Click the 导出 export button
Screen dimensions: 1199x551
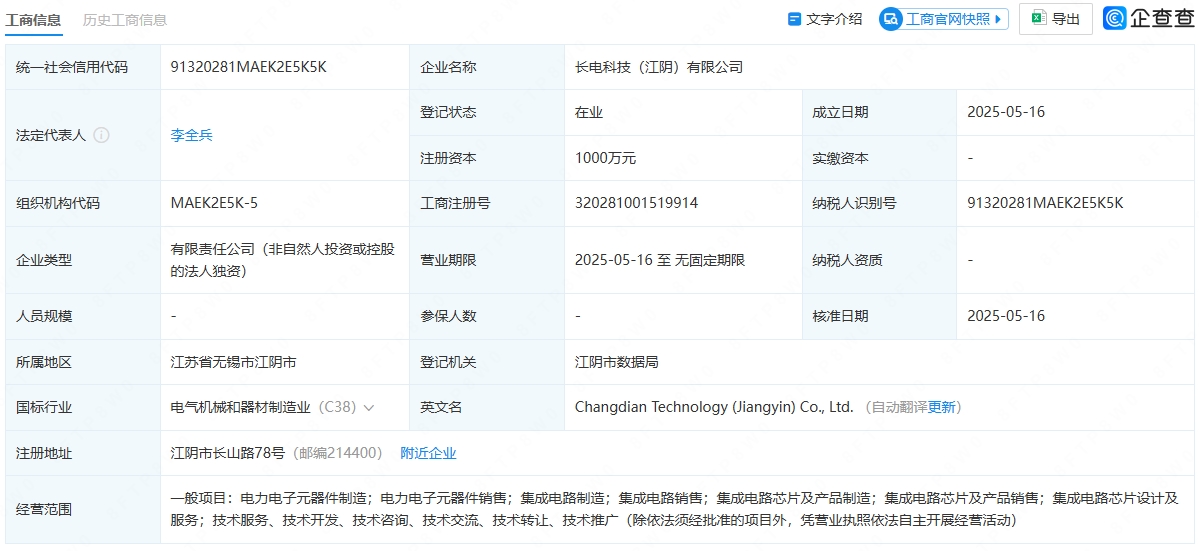tap(1056, 19)
